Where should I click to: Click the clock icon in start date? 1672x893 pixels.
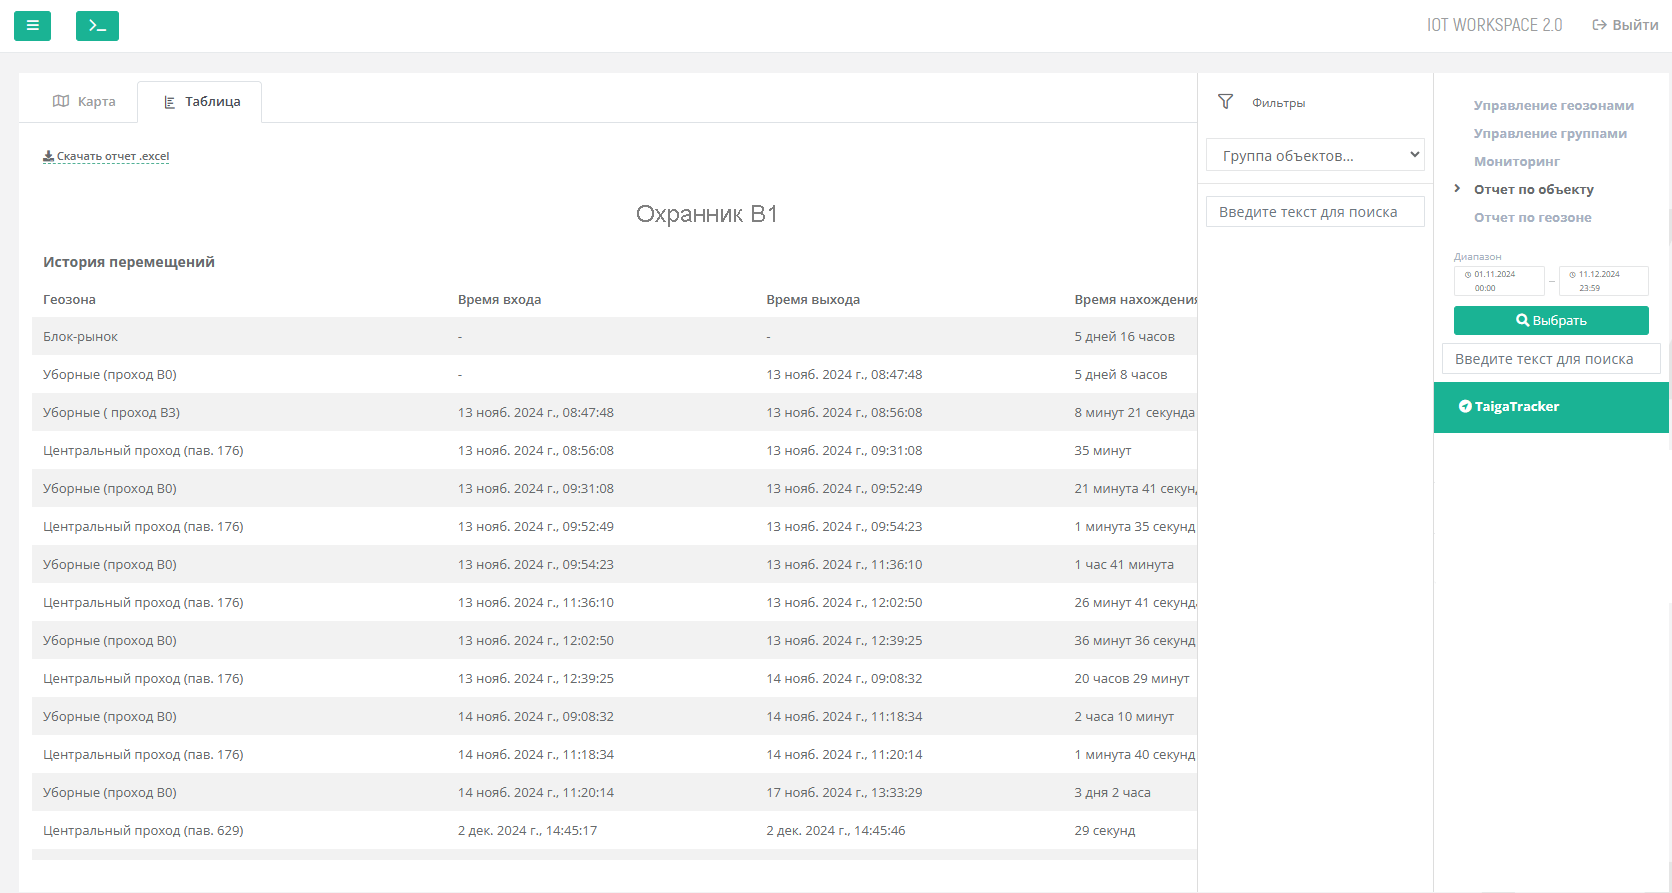pyautogui.click(x=1468, y=274)
